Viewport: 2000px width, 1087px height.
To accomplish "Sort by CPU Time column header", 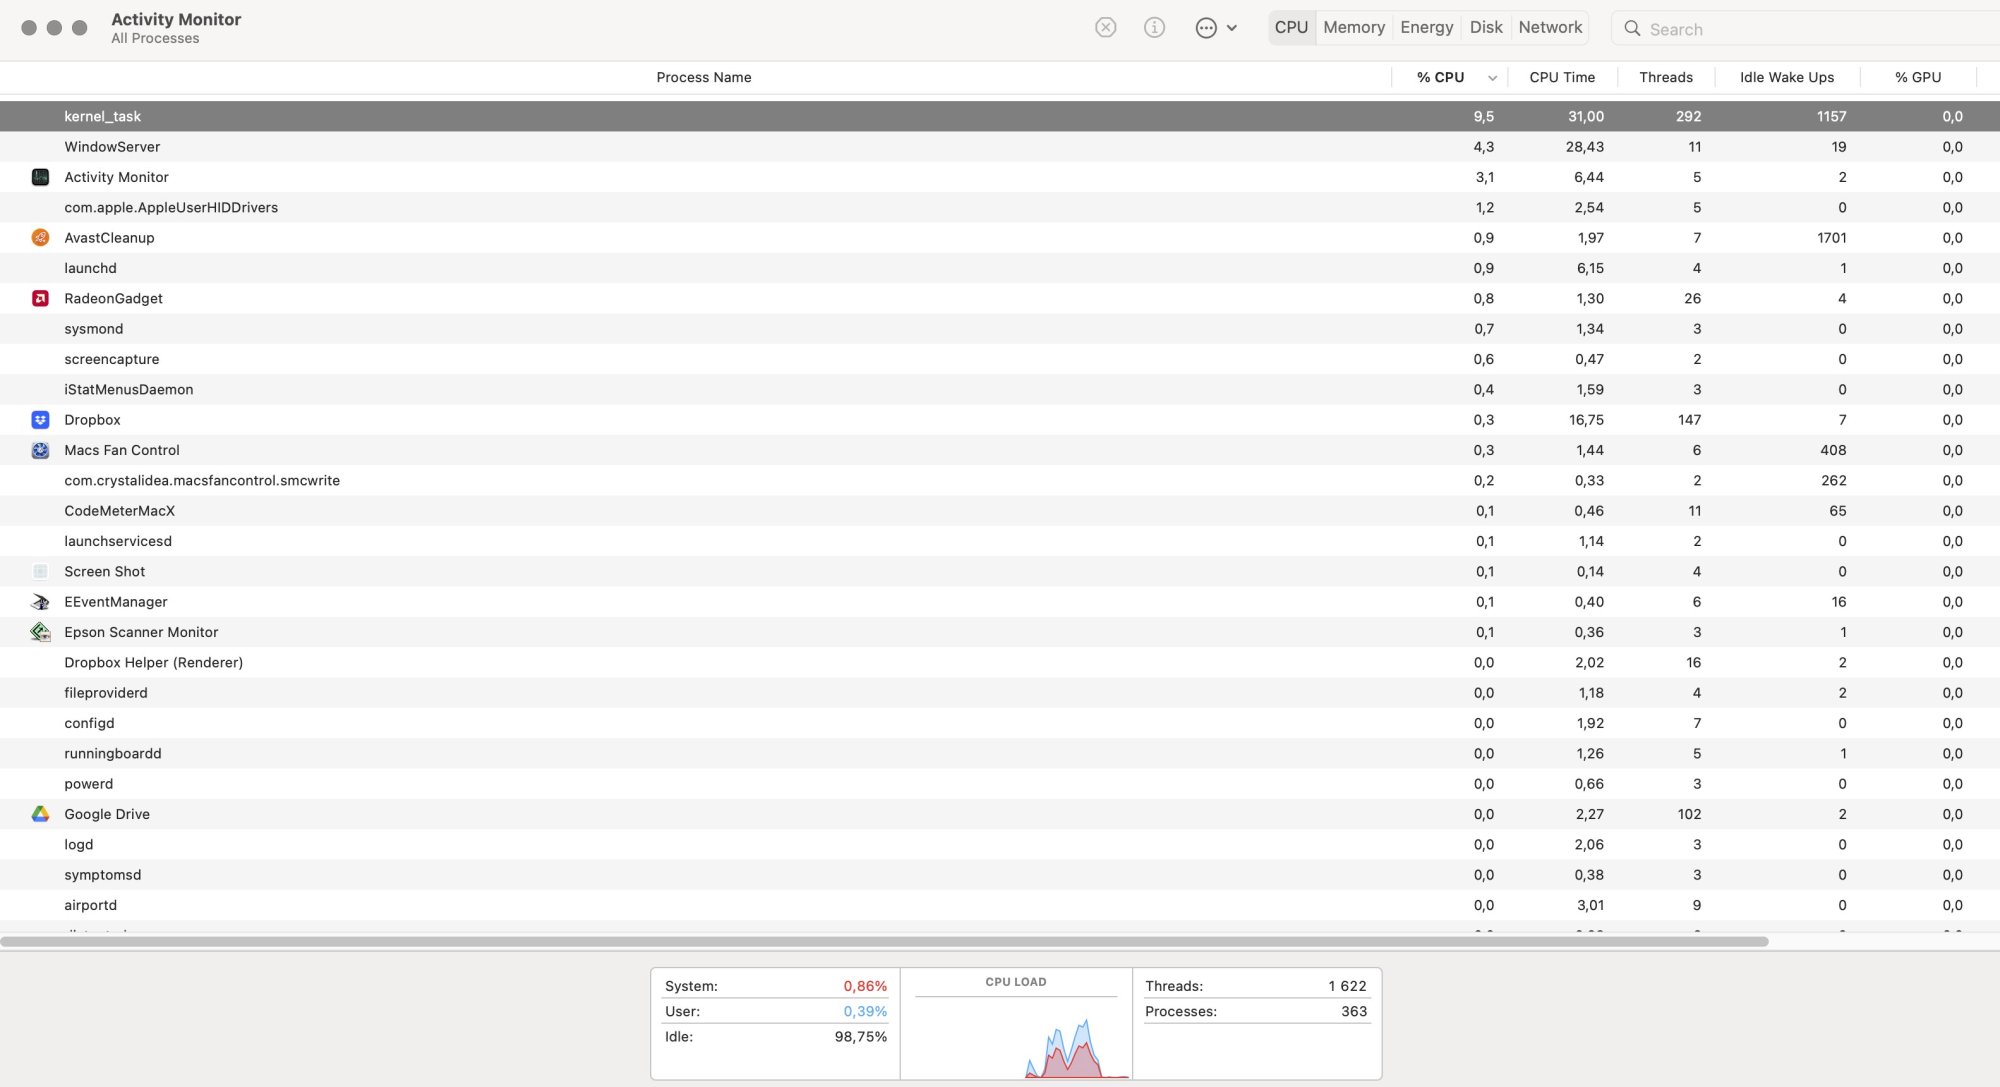I will [1561, 77].
